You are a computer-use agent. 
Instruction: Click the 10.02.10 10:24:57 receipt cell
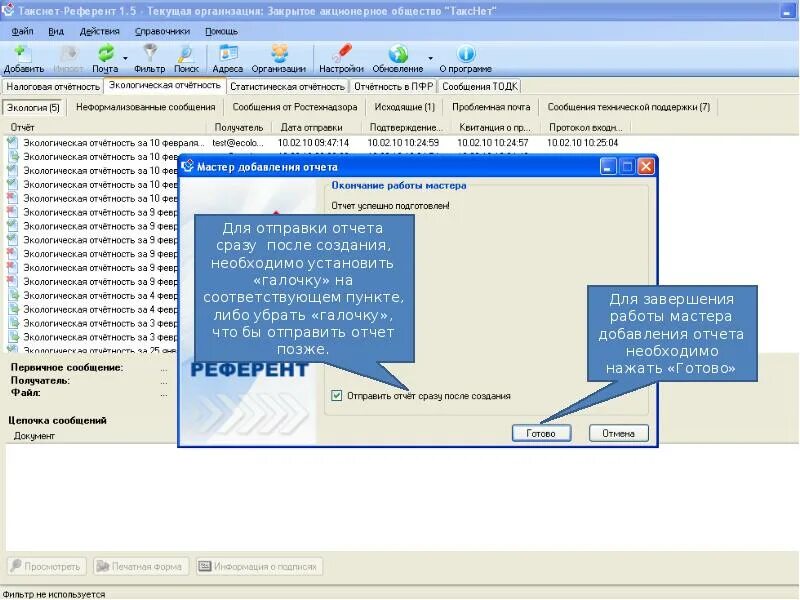pos(493,143)
